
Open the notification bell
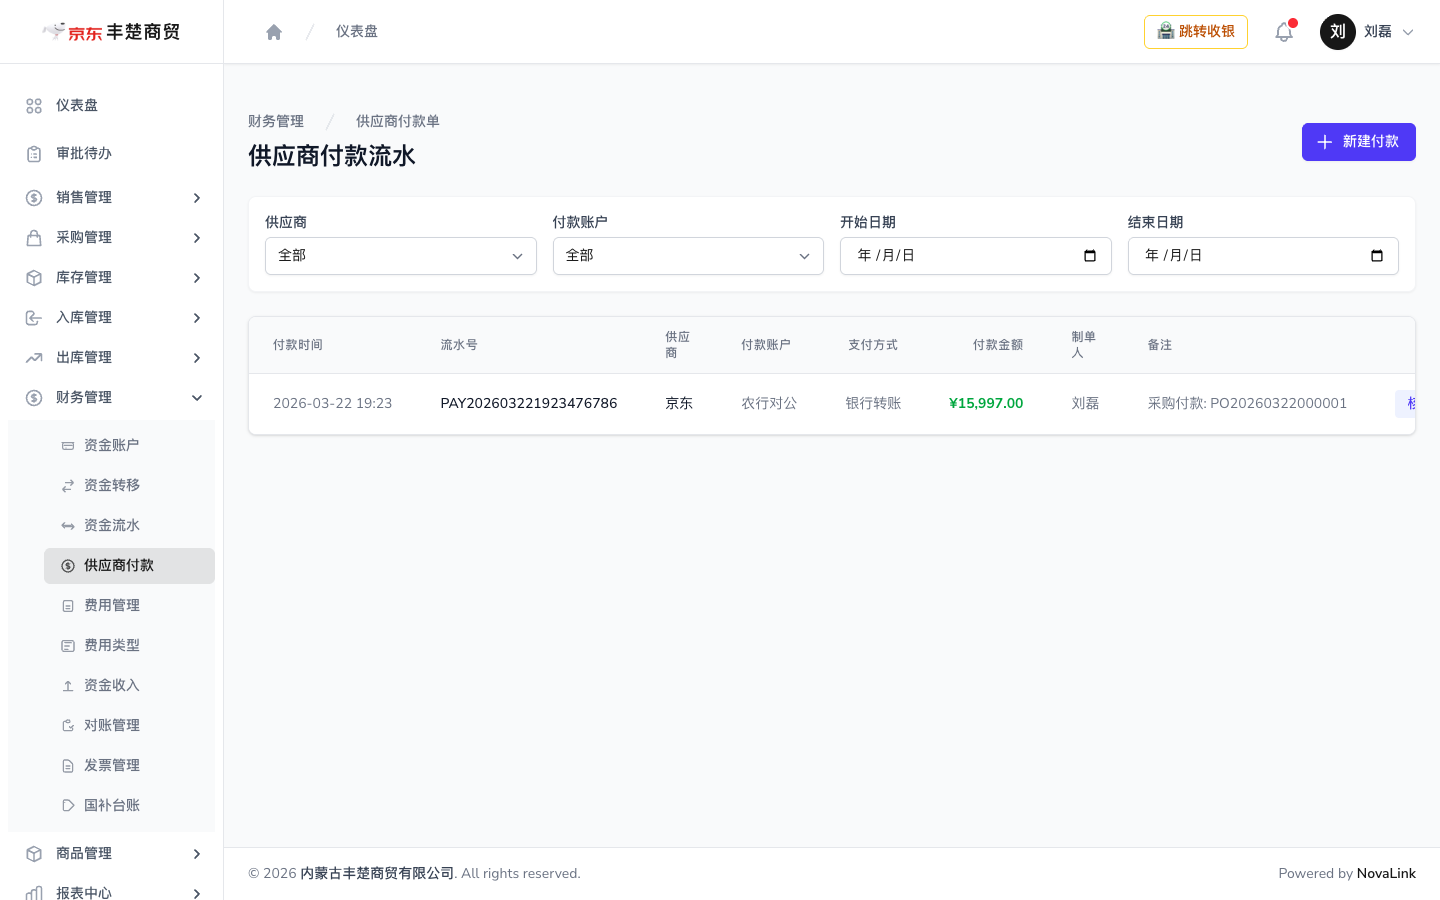point(1284,32)
